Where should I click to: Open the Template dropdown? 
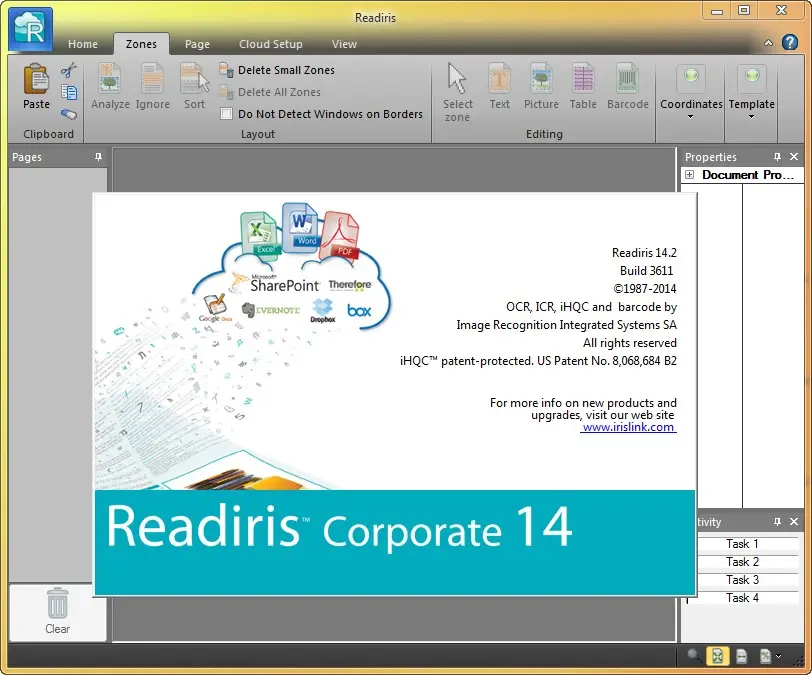(751, 92)
